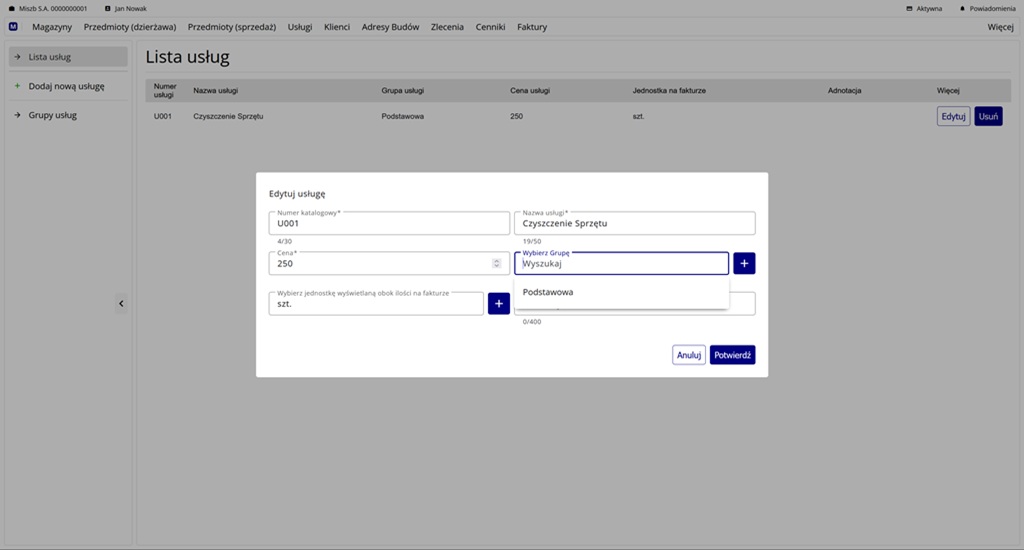Screen dimensions: 1024x550
Task: Open the Faktury menu
Action: tap(532, 27)
